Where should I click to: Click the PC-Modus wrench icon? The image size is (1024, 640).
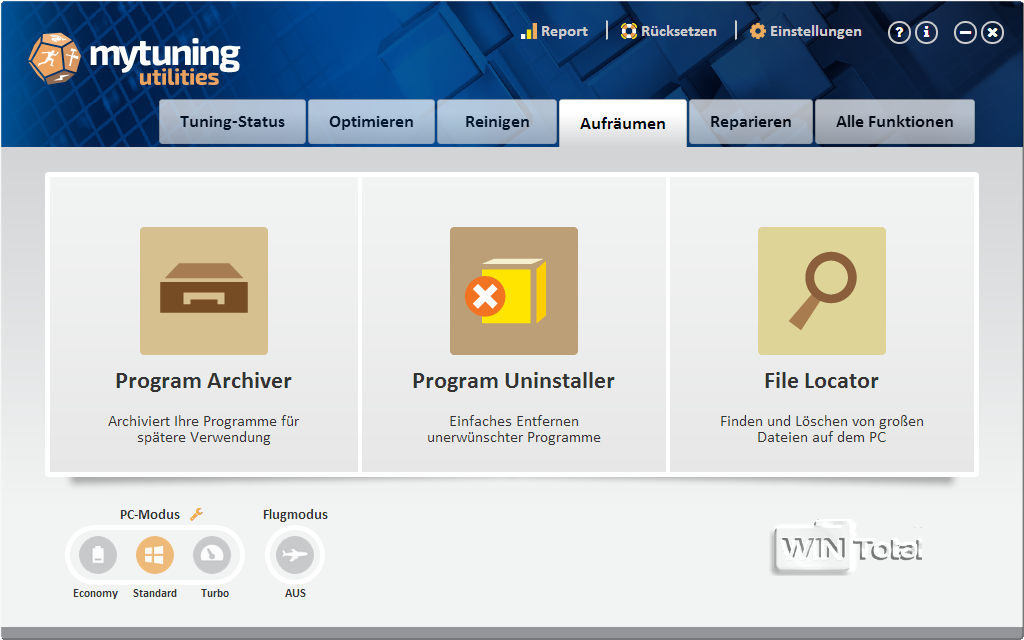point(197,515)
